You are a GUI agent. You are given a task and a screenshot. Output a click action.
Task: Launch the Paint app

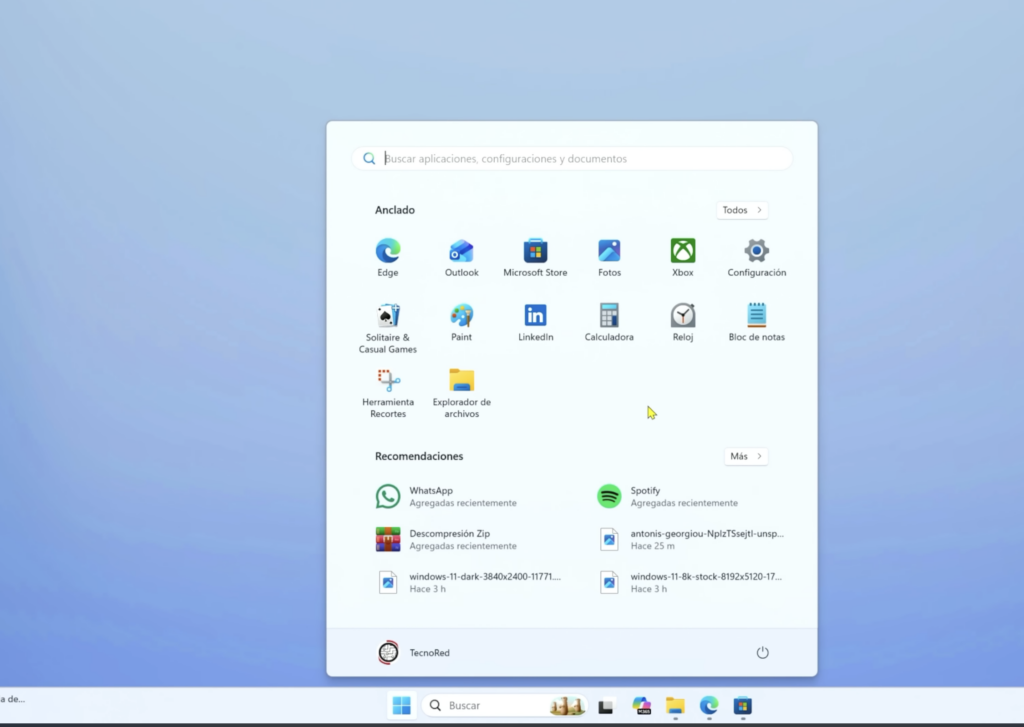click(x=462, y=323)
